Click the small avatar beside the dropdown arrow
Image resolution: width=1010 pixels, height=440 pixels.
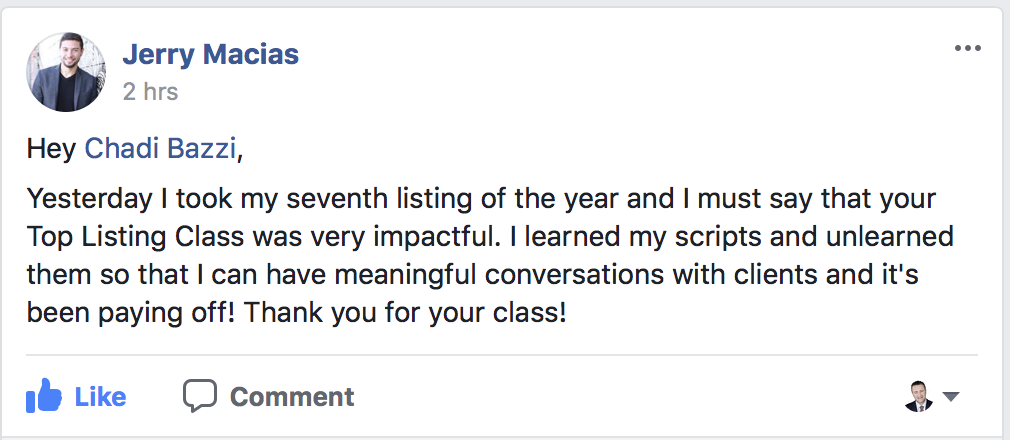pyautogui.click(x=918, y=397)
